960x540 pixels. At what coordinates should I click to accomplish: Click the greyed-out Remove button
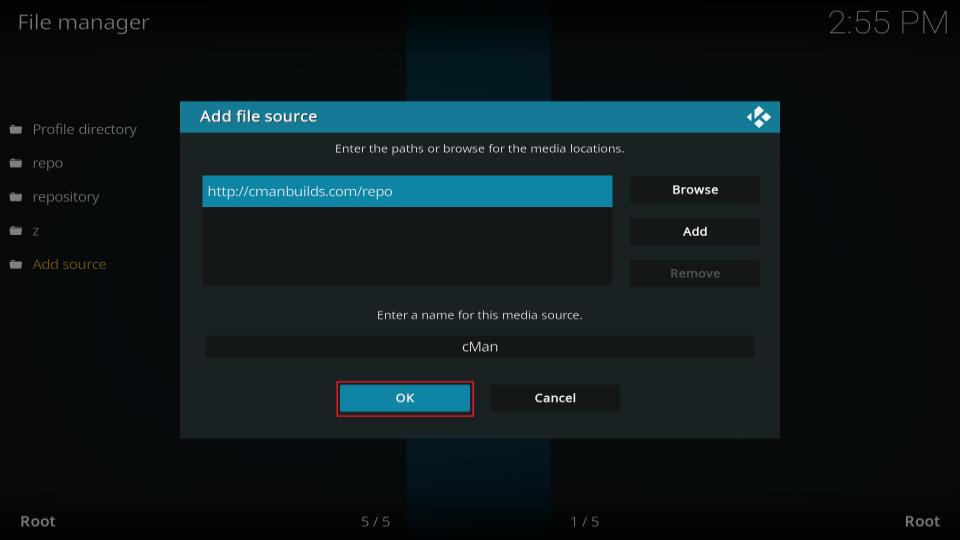[695, 273]
